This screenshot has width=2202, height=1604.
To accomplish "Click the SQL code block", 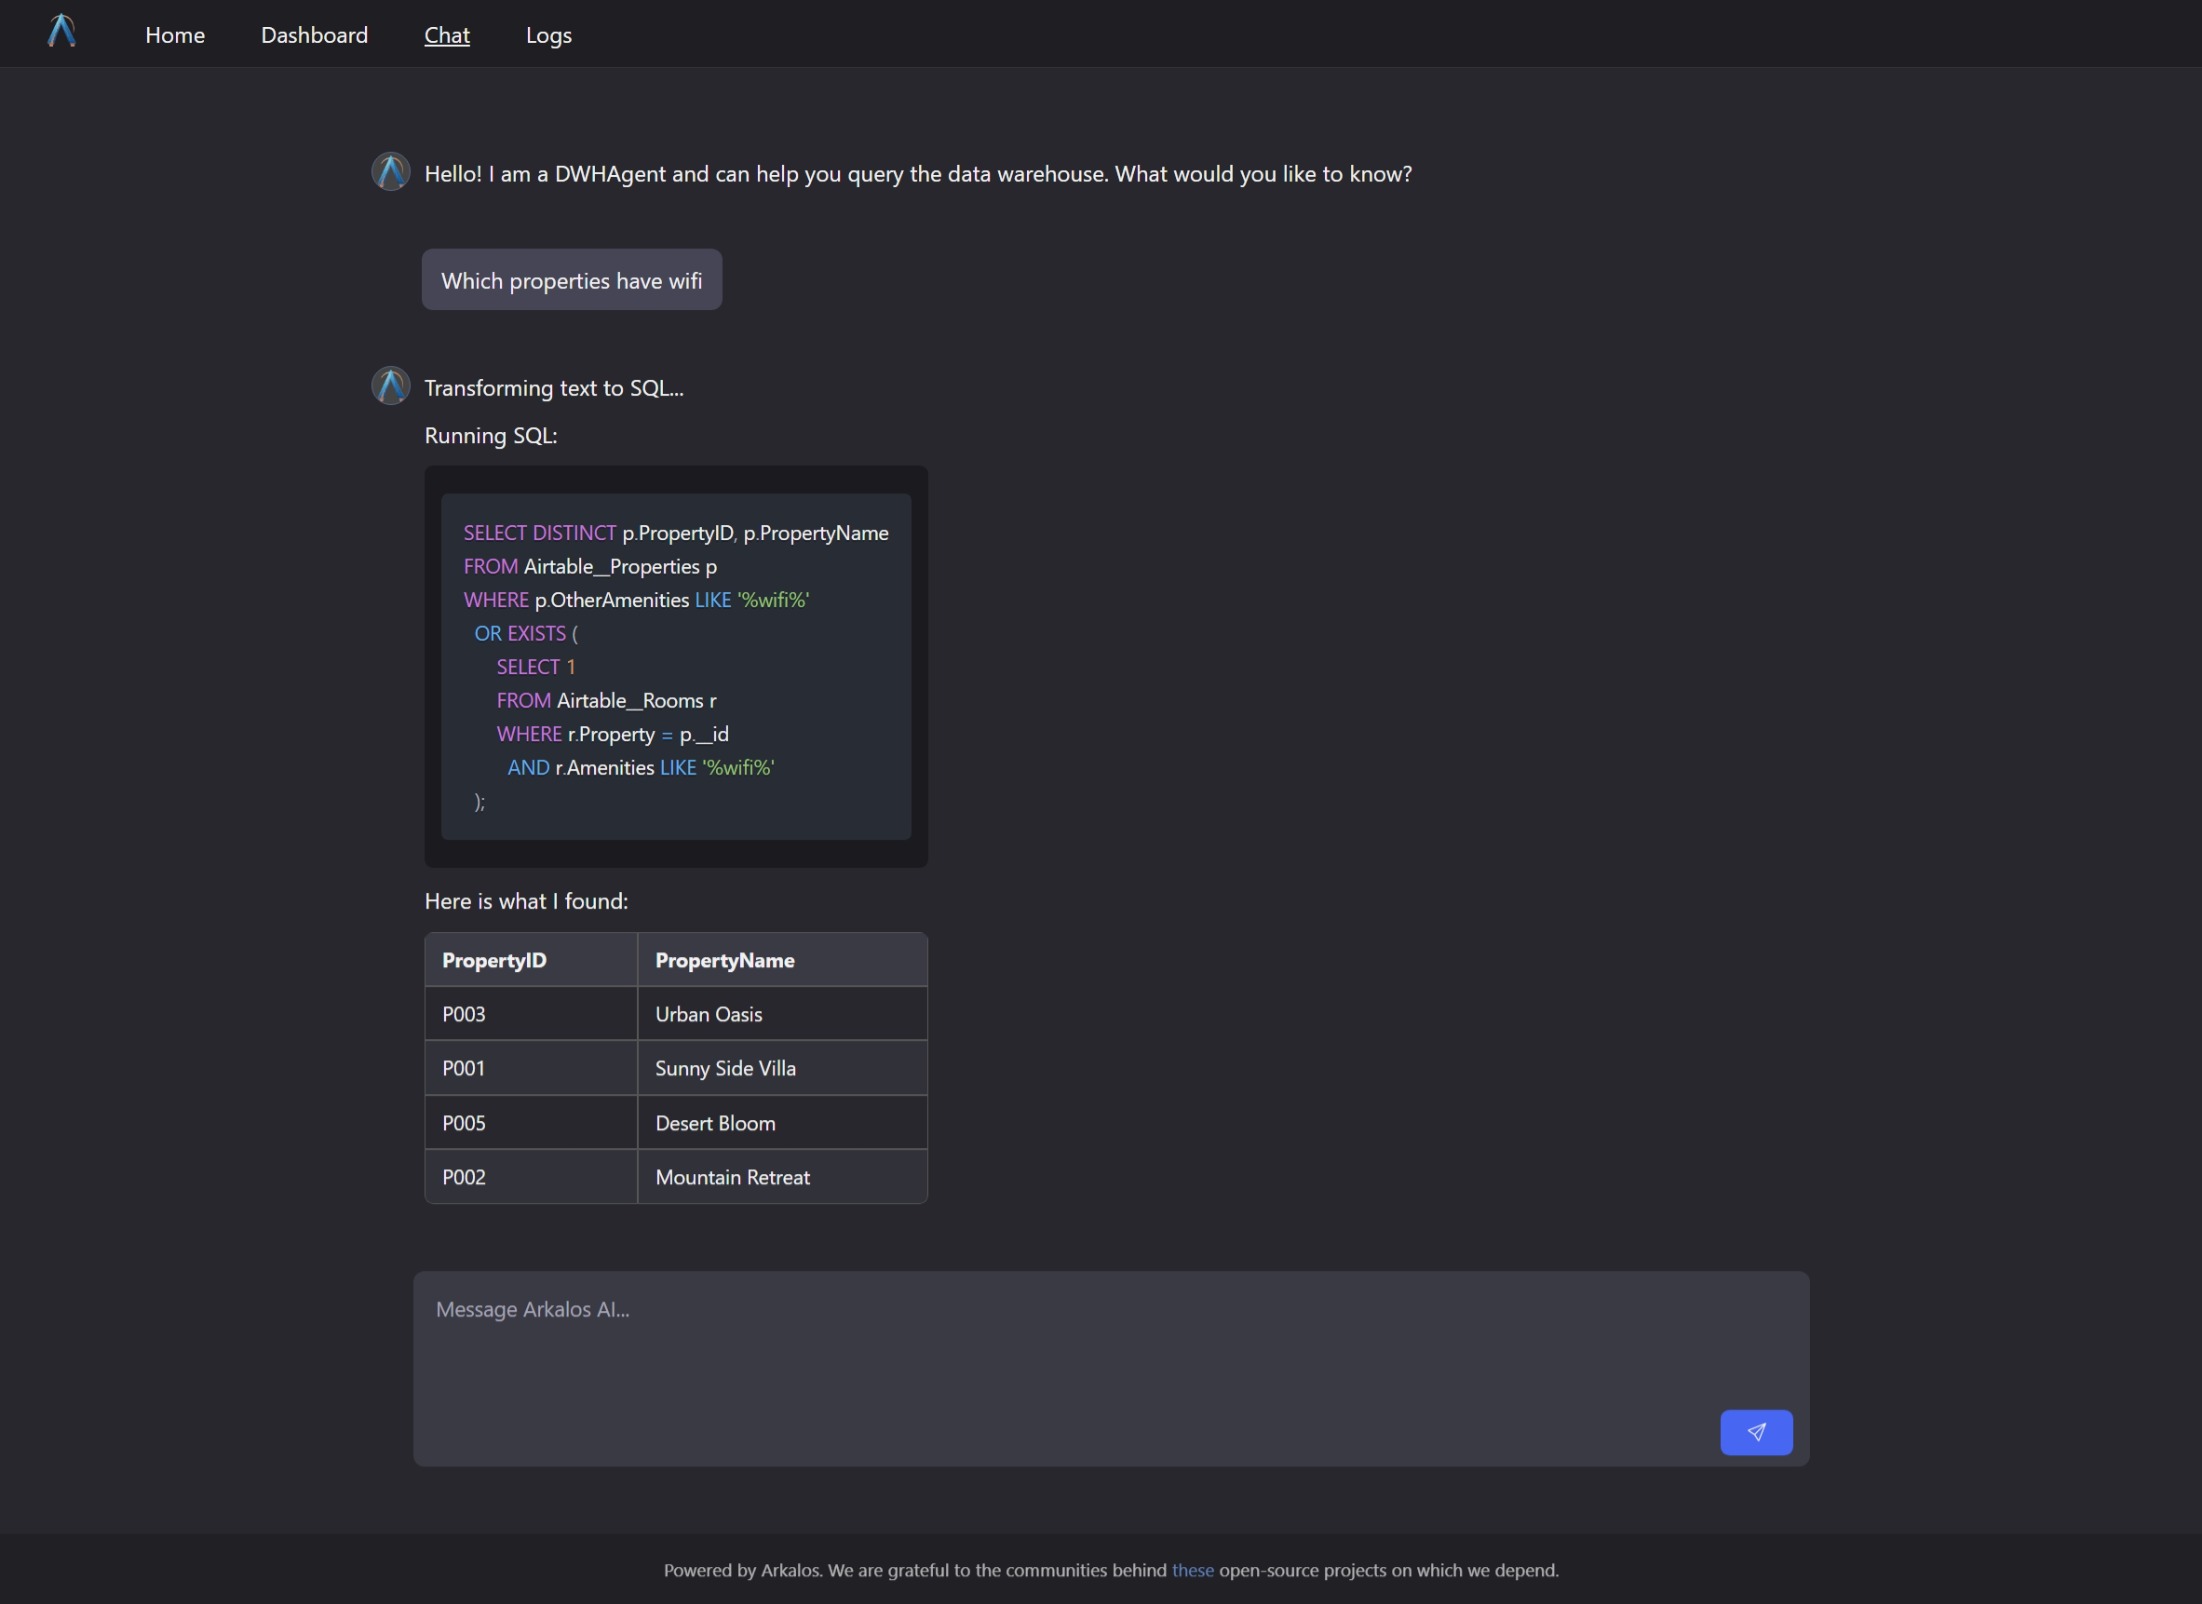I will (675, 665).
